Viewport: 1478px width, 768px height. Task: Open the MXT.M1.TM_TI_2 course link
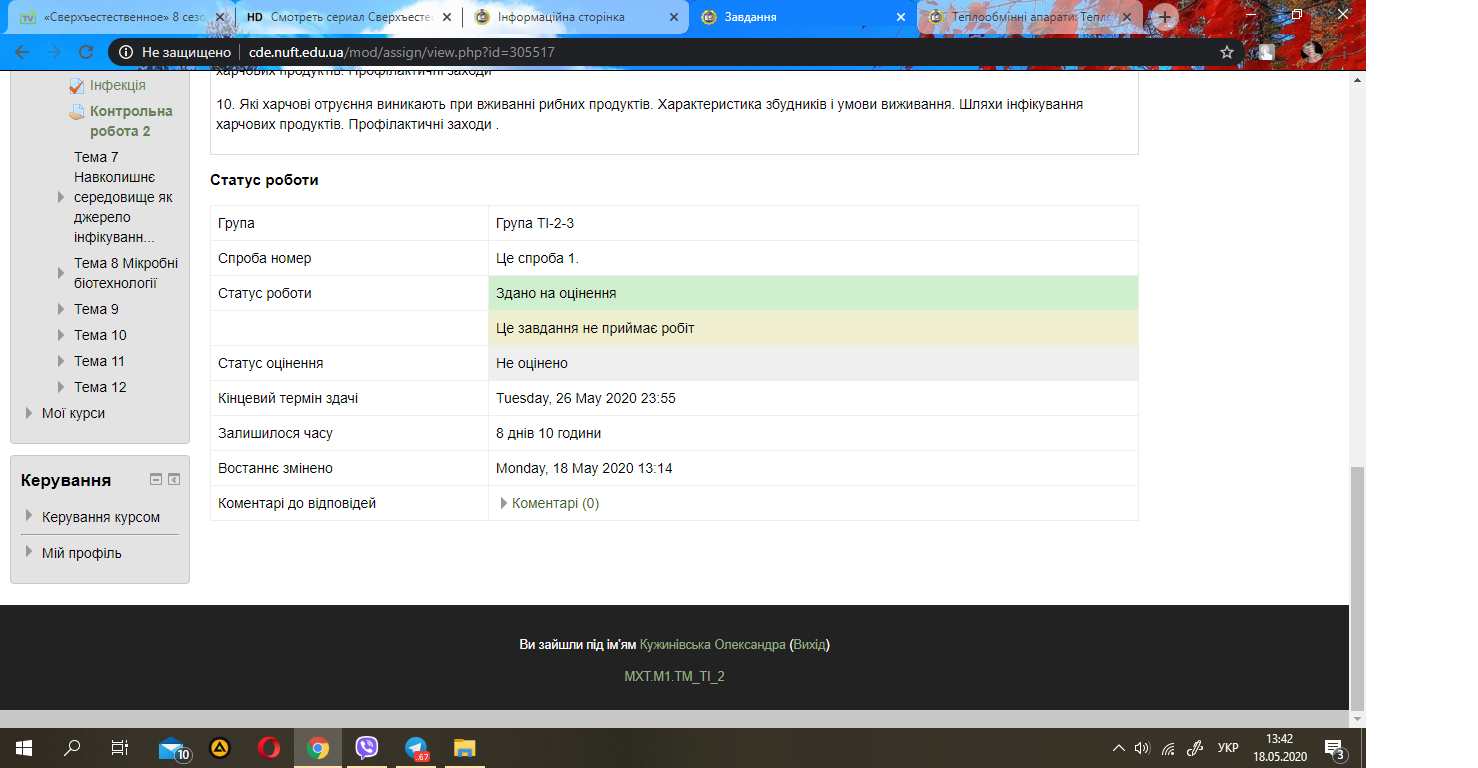point(674,676)
